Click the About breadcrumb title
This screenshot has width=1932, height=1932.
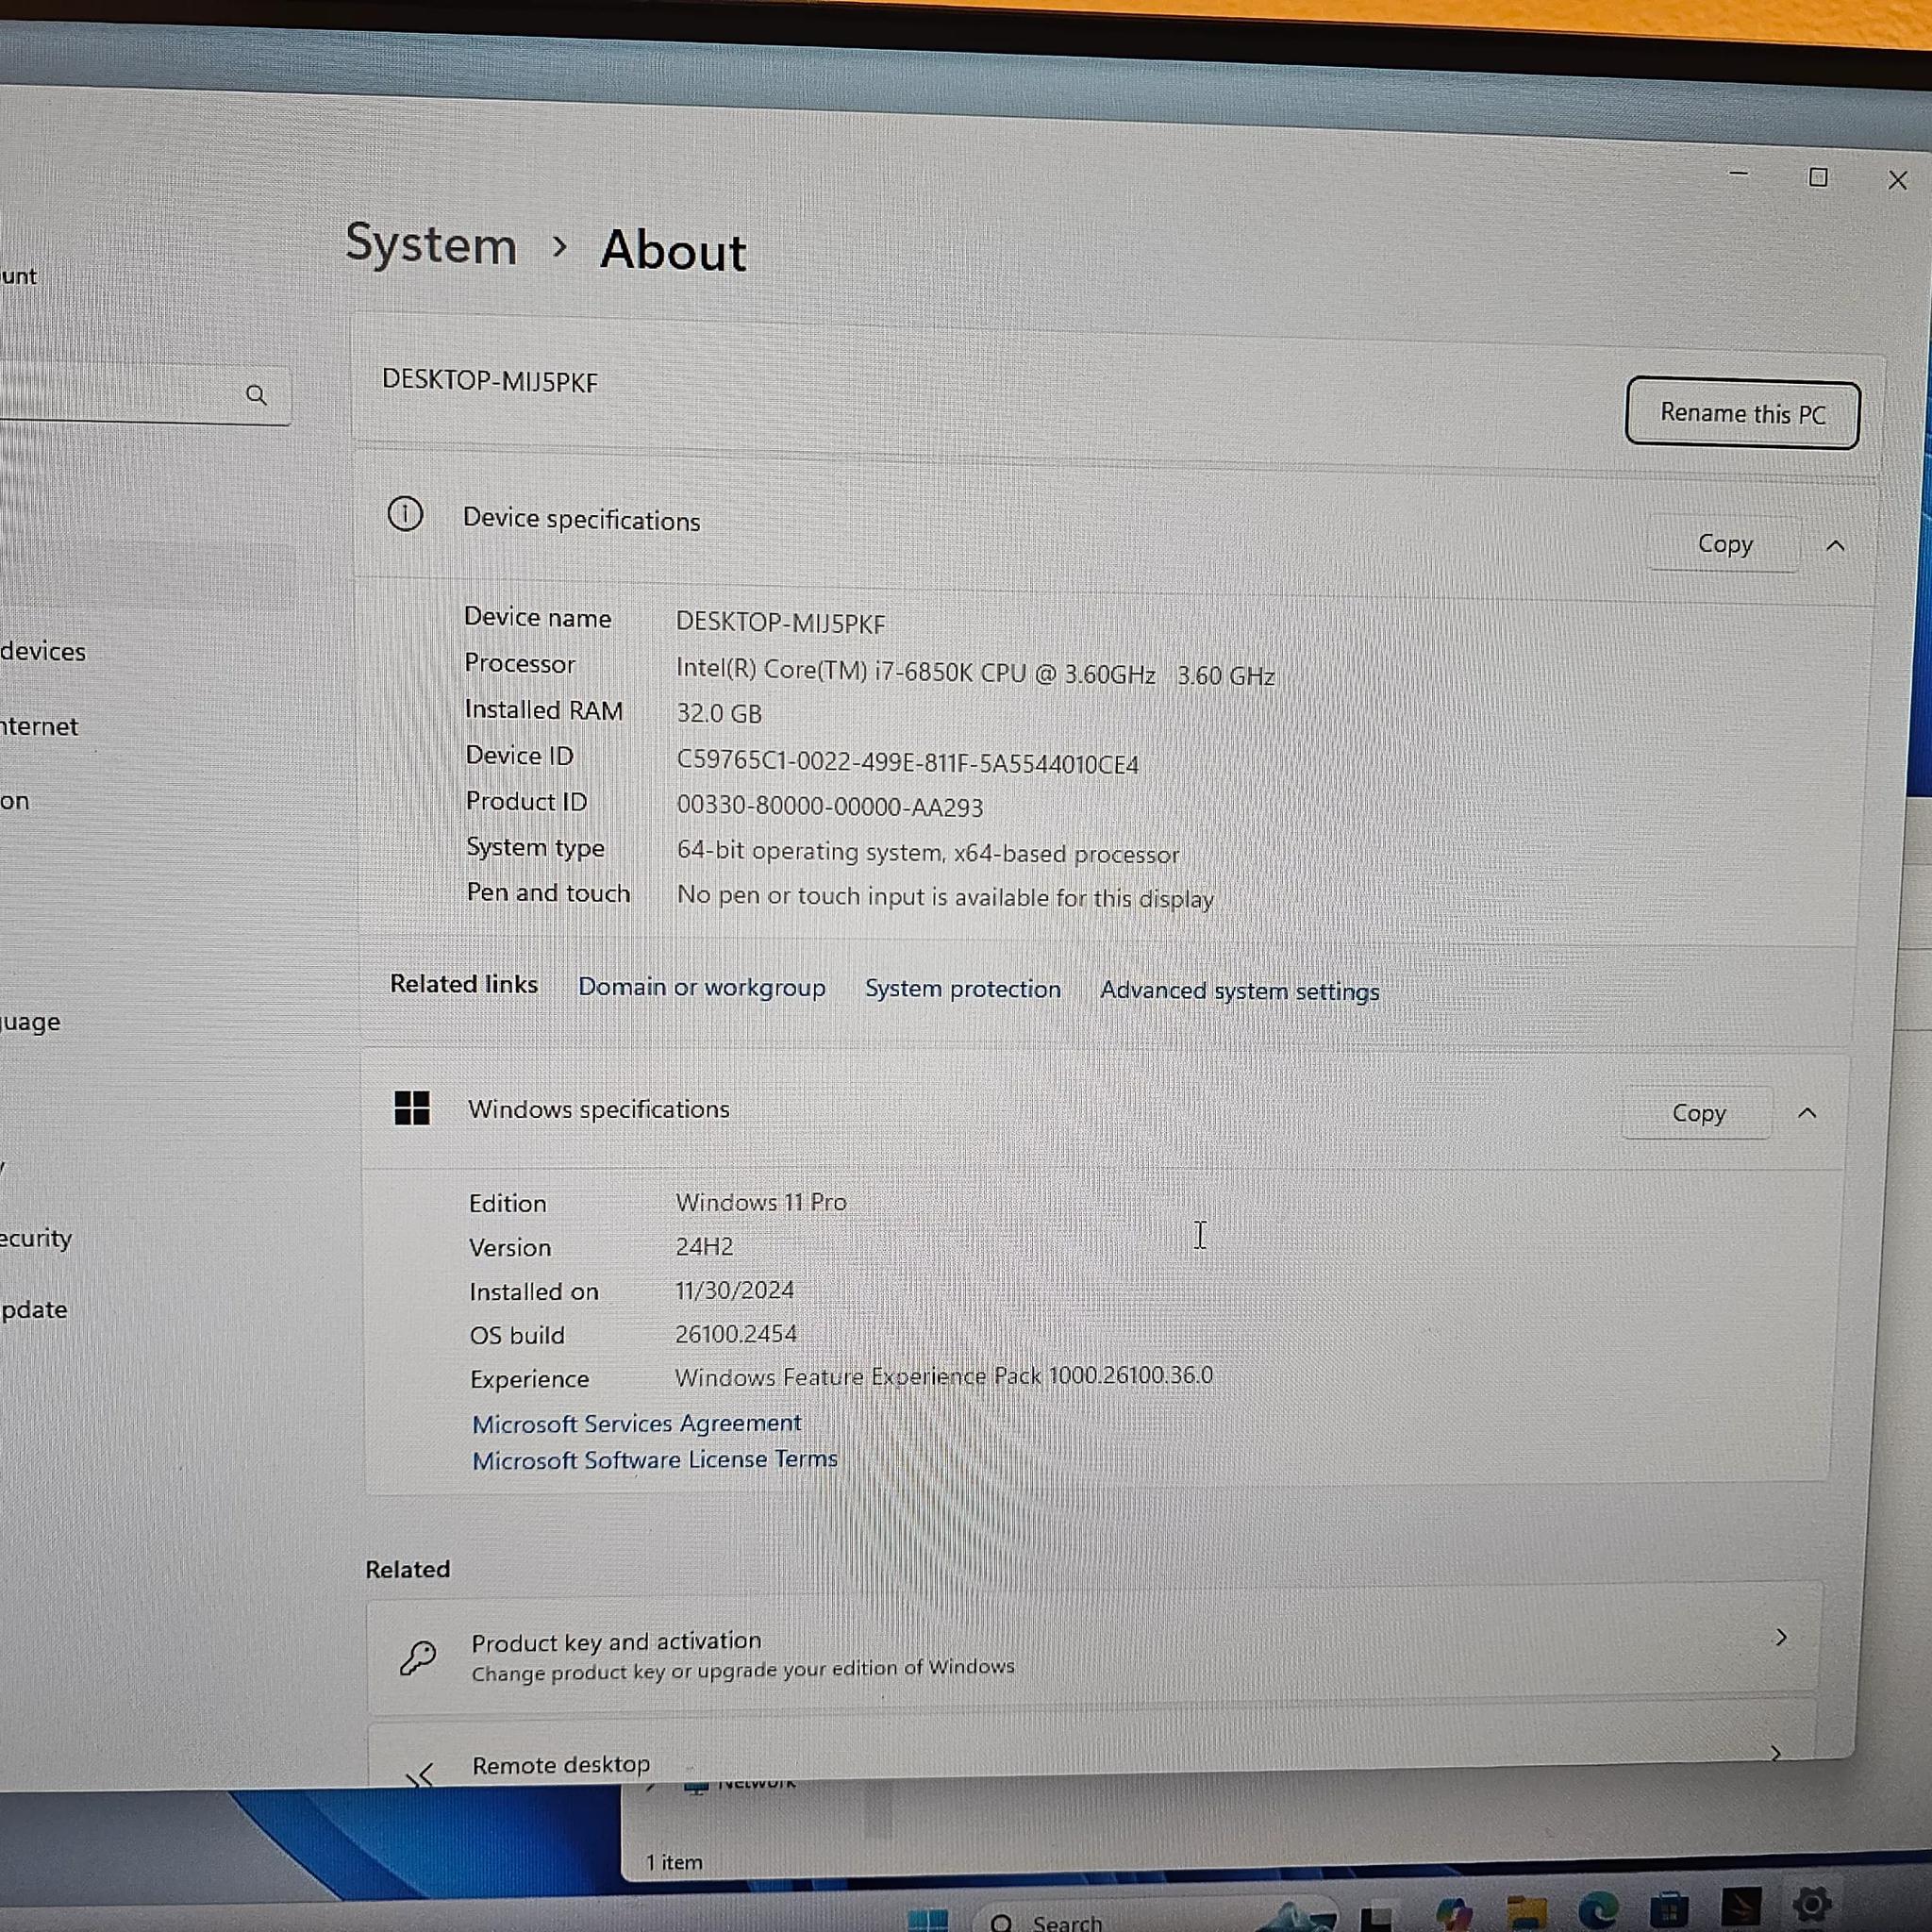point(673,250)
